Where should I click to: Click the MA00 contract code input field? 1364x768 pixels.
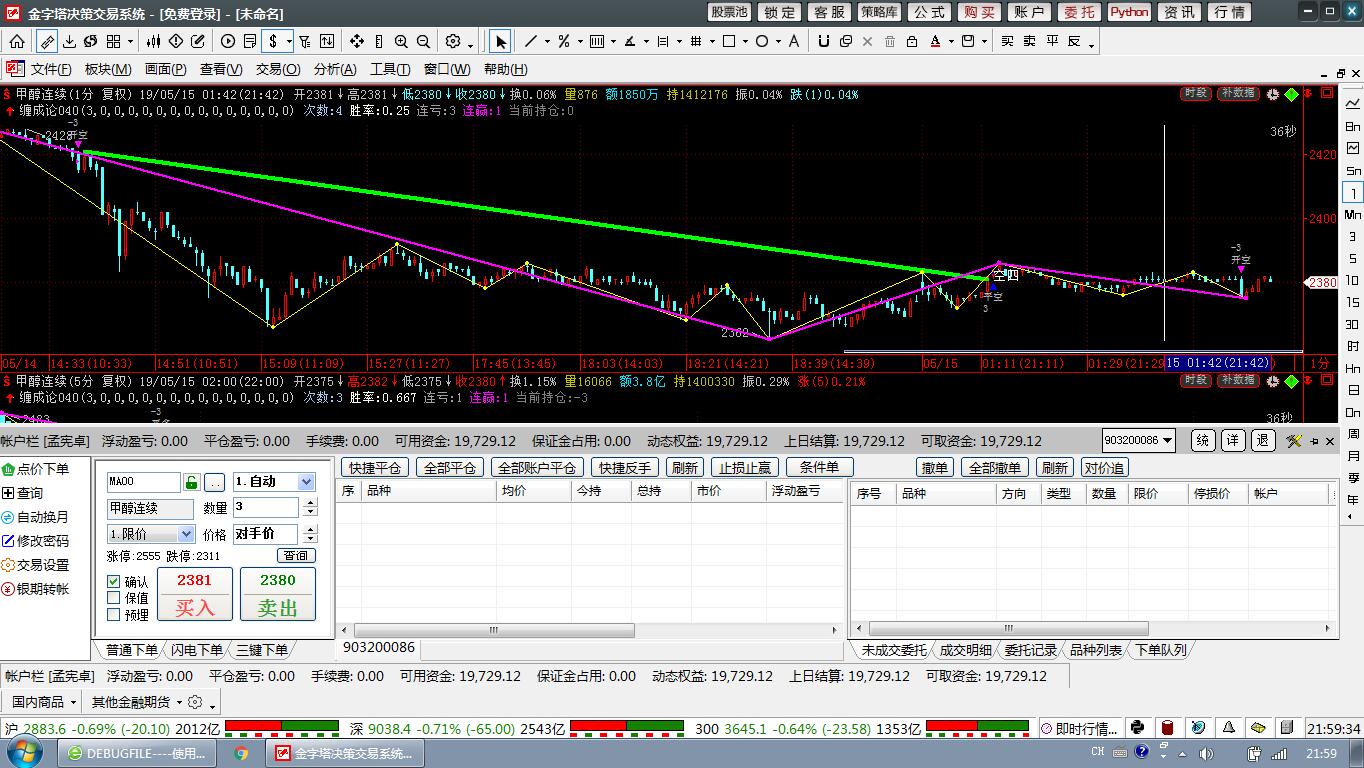[144, 482]
